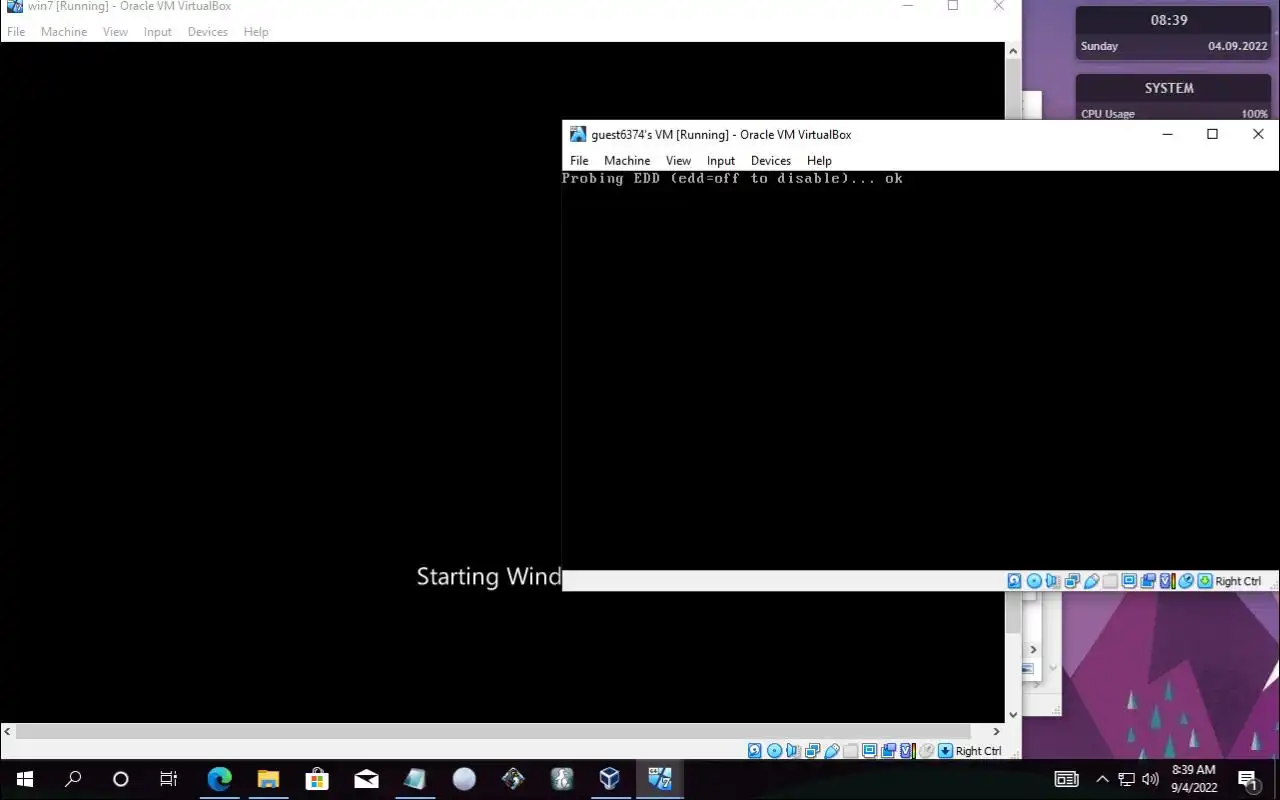This screenshot has width=1280, height=800.
Task: Click network adapter icon in guest6374's VM status bar
Action: tap(1072, 581)
